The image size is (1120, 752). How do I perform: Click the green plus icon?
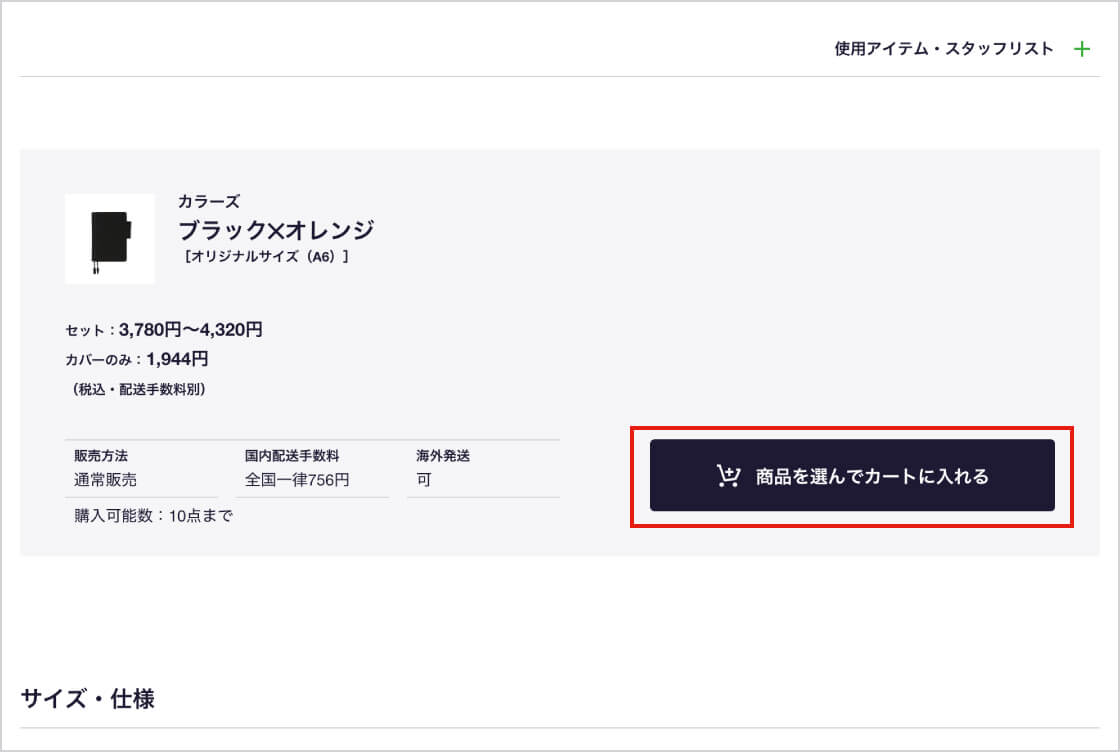[1081, 49]
